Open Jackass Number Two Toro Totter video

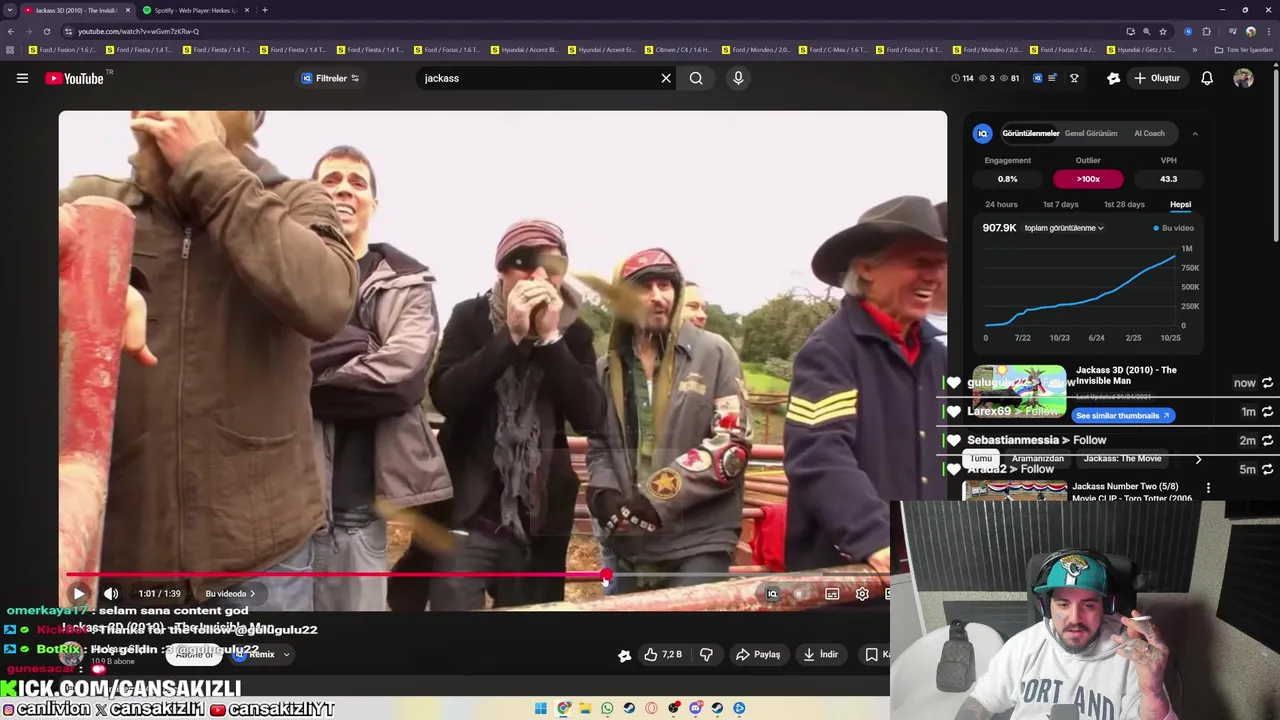[1131, 492]
